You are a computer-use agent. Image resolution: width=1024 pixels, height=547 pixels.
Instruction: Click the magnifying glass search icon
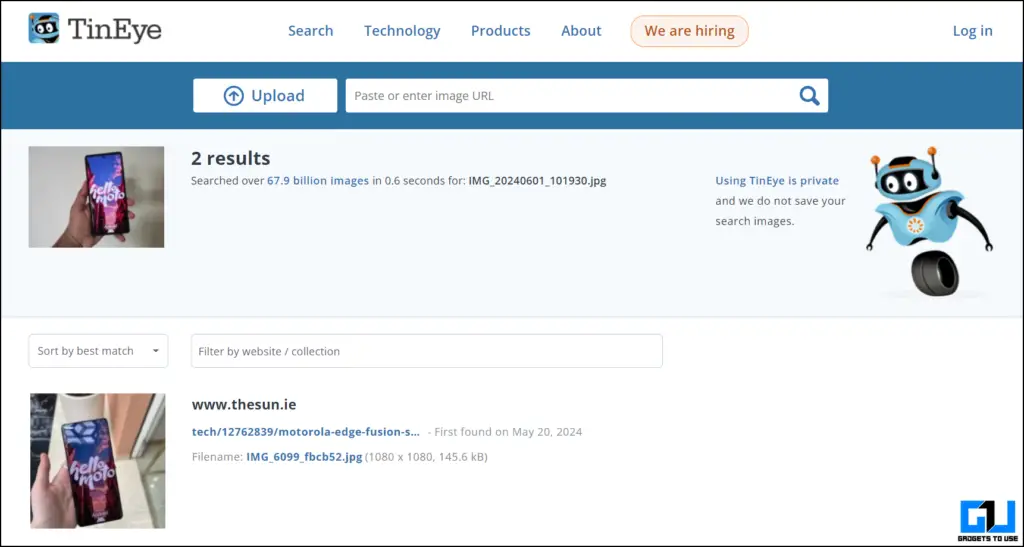tap(809, 96)
